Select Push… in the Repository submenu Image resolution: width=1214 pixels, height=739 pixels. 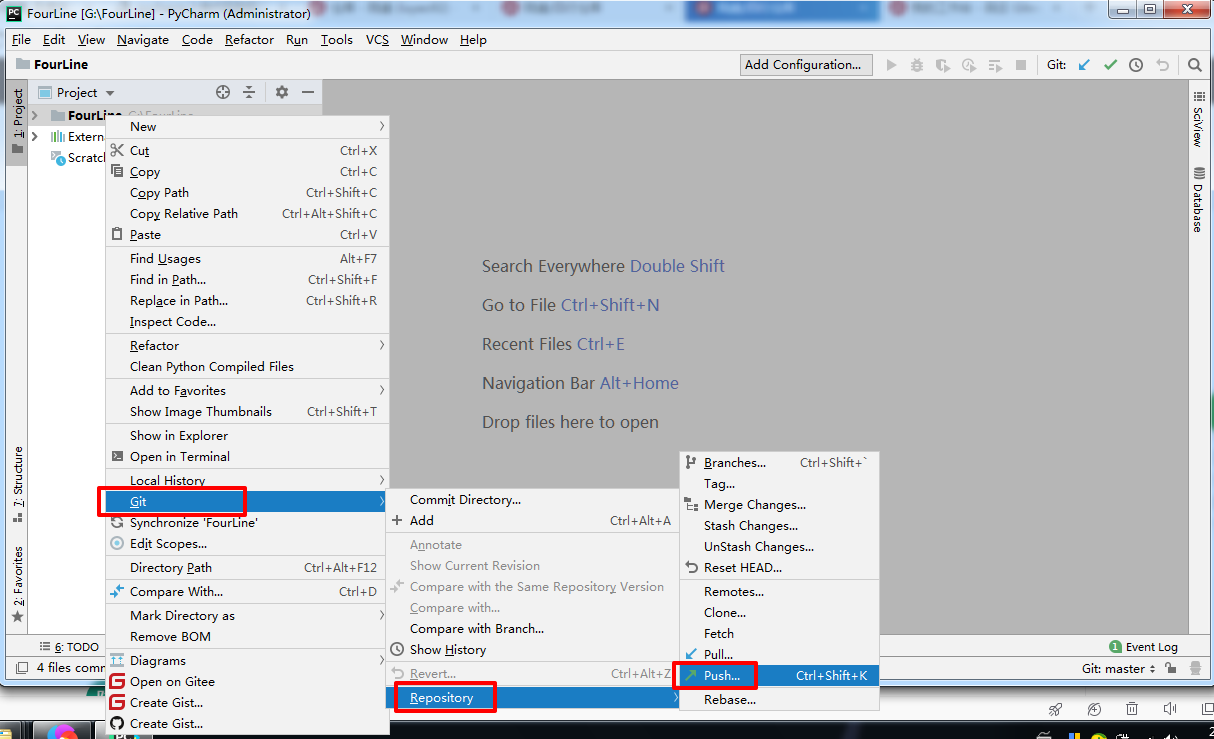(779, 675)
